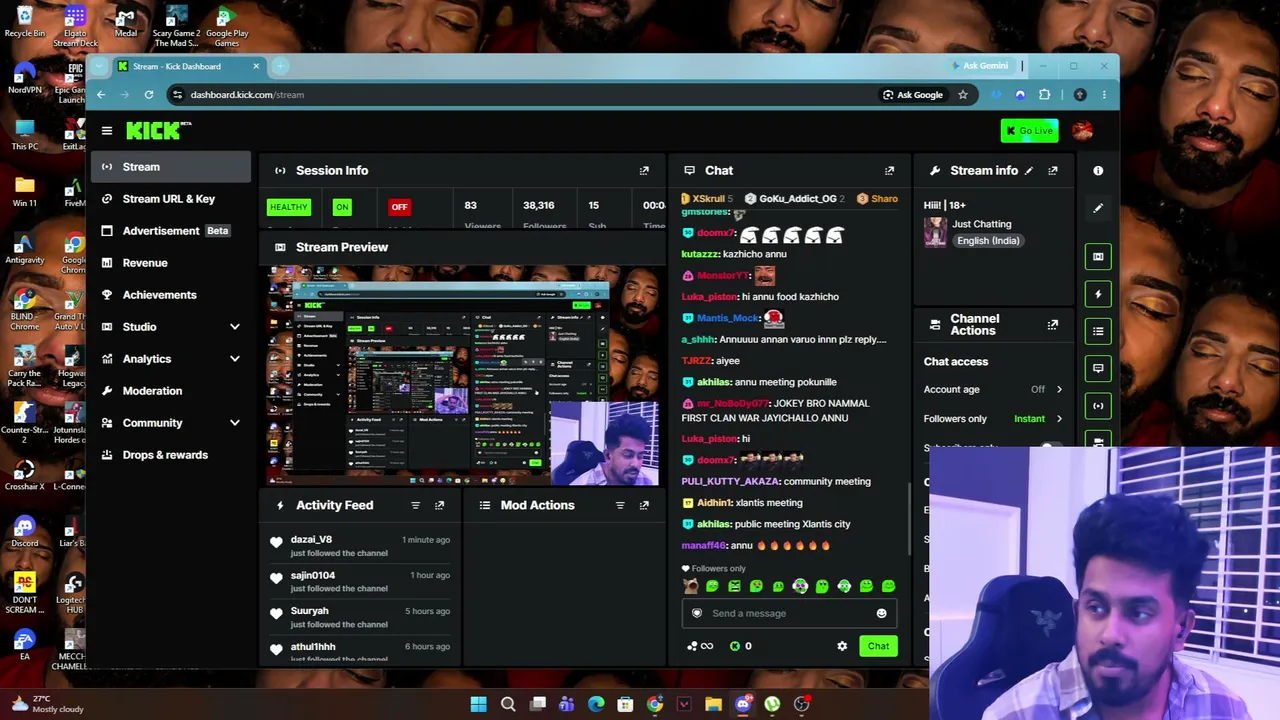Toggle the chat widget in right sidebar
This screenshot has width=1280, height=720.
pyautogui.click(x=1098, y=368)
